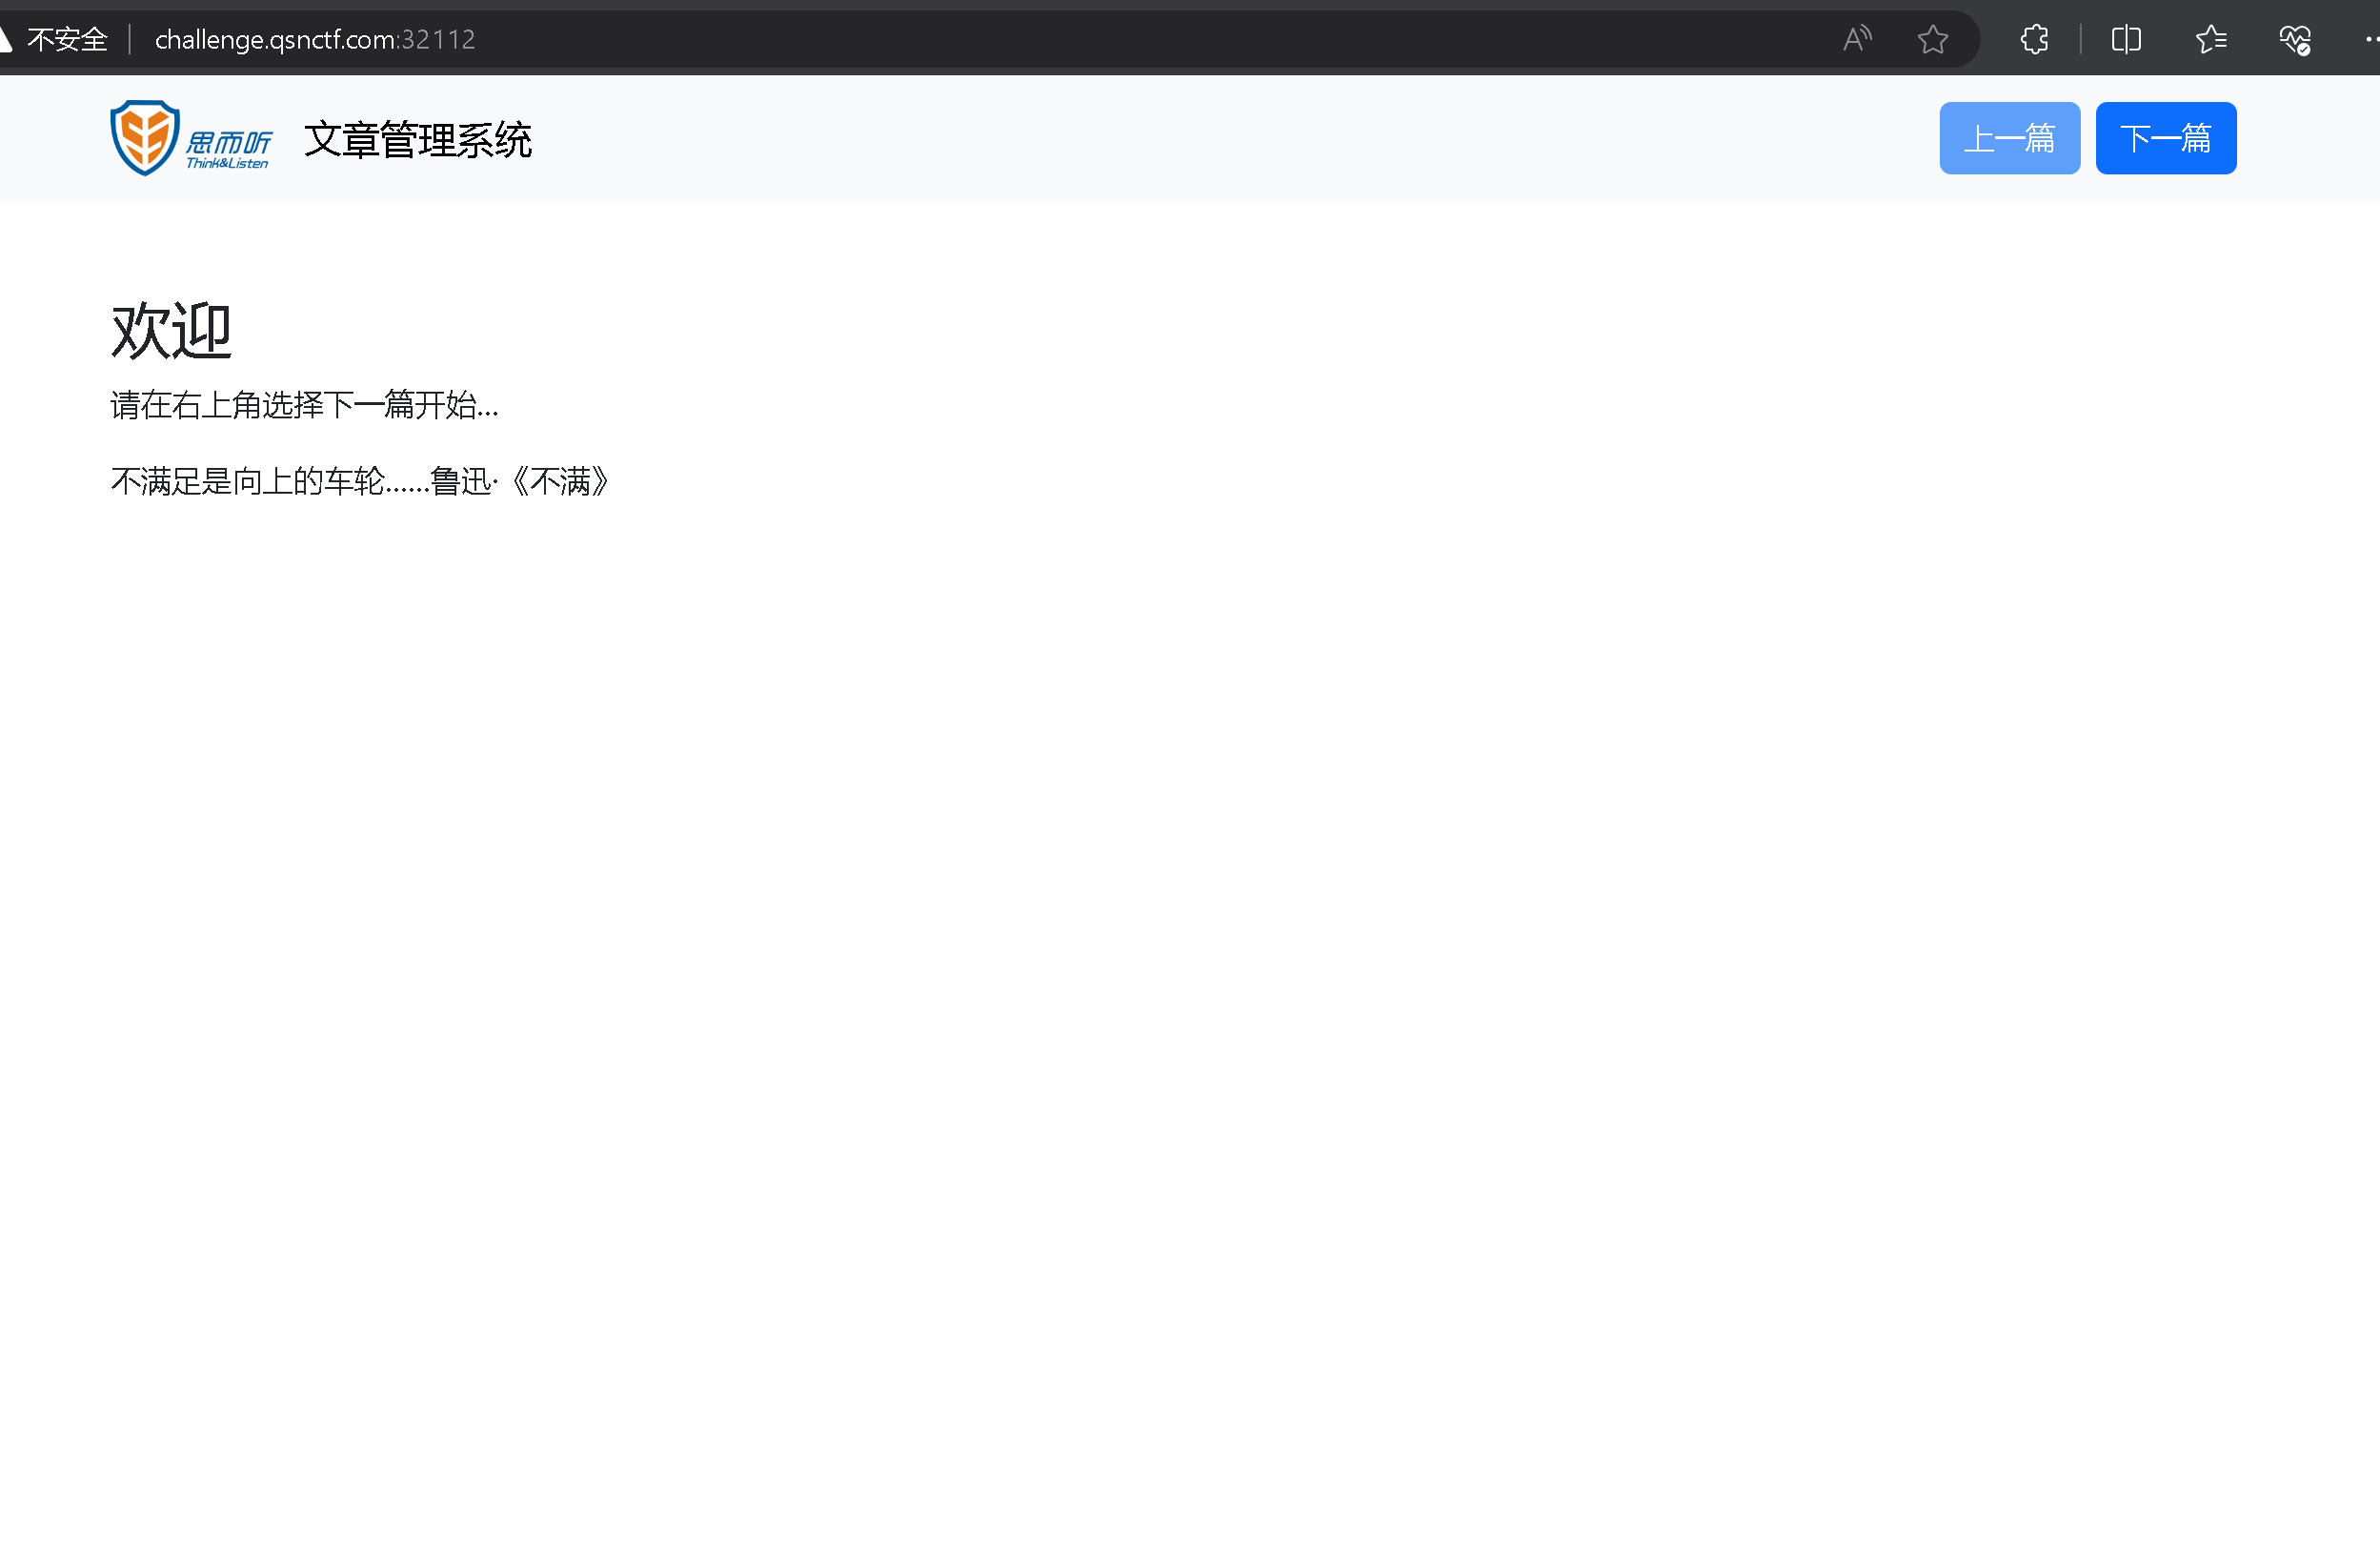Open the browser extensions puzzle icon
Screen dimensions: 2380x1543
tap(2034, 39)
